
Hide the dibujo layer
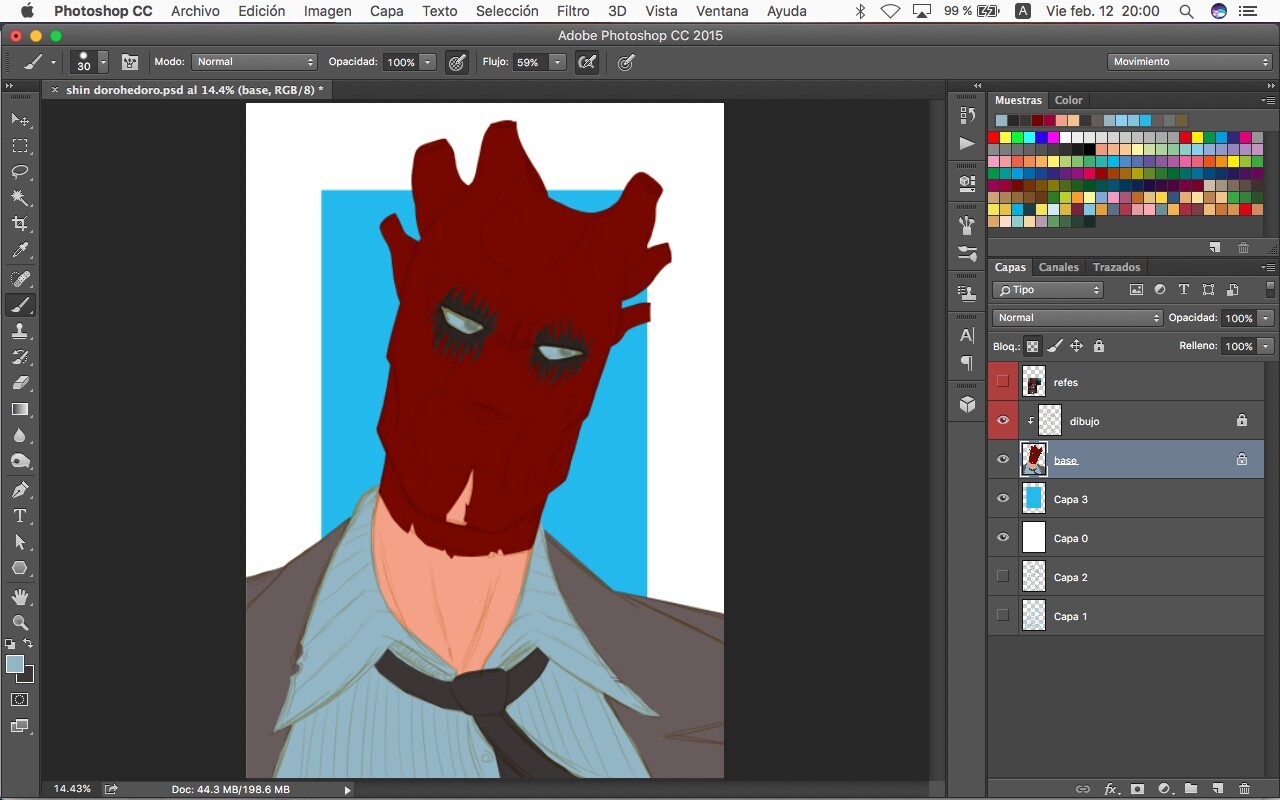1003,421
